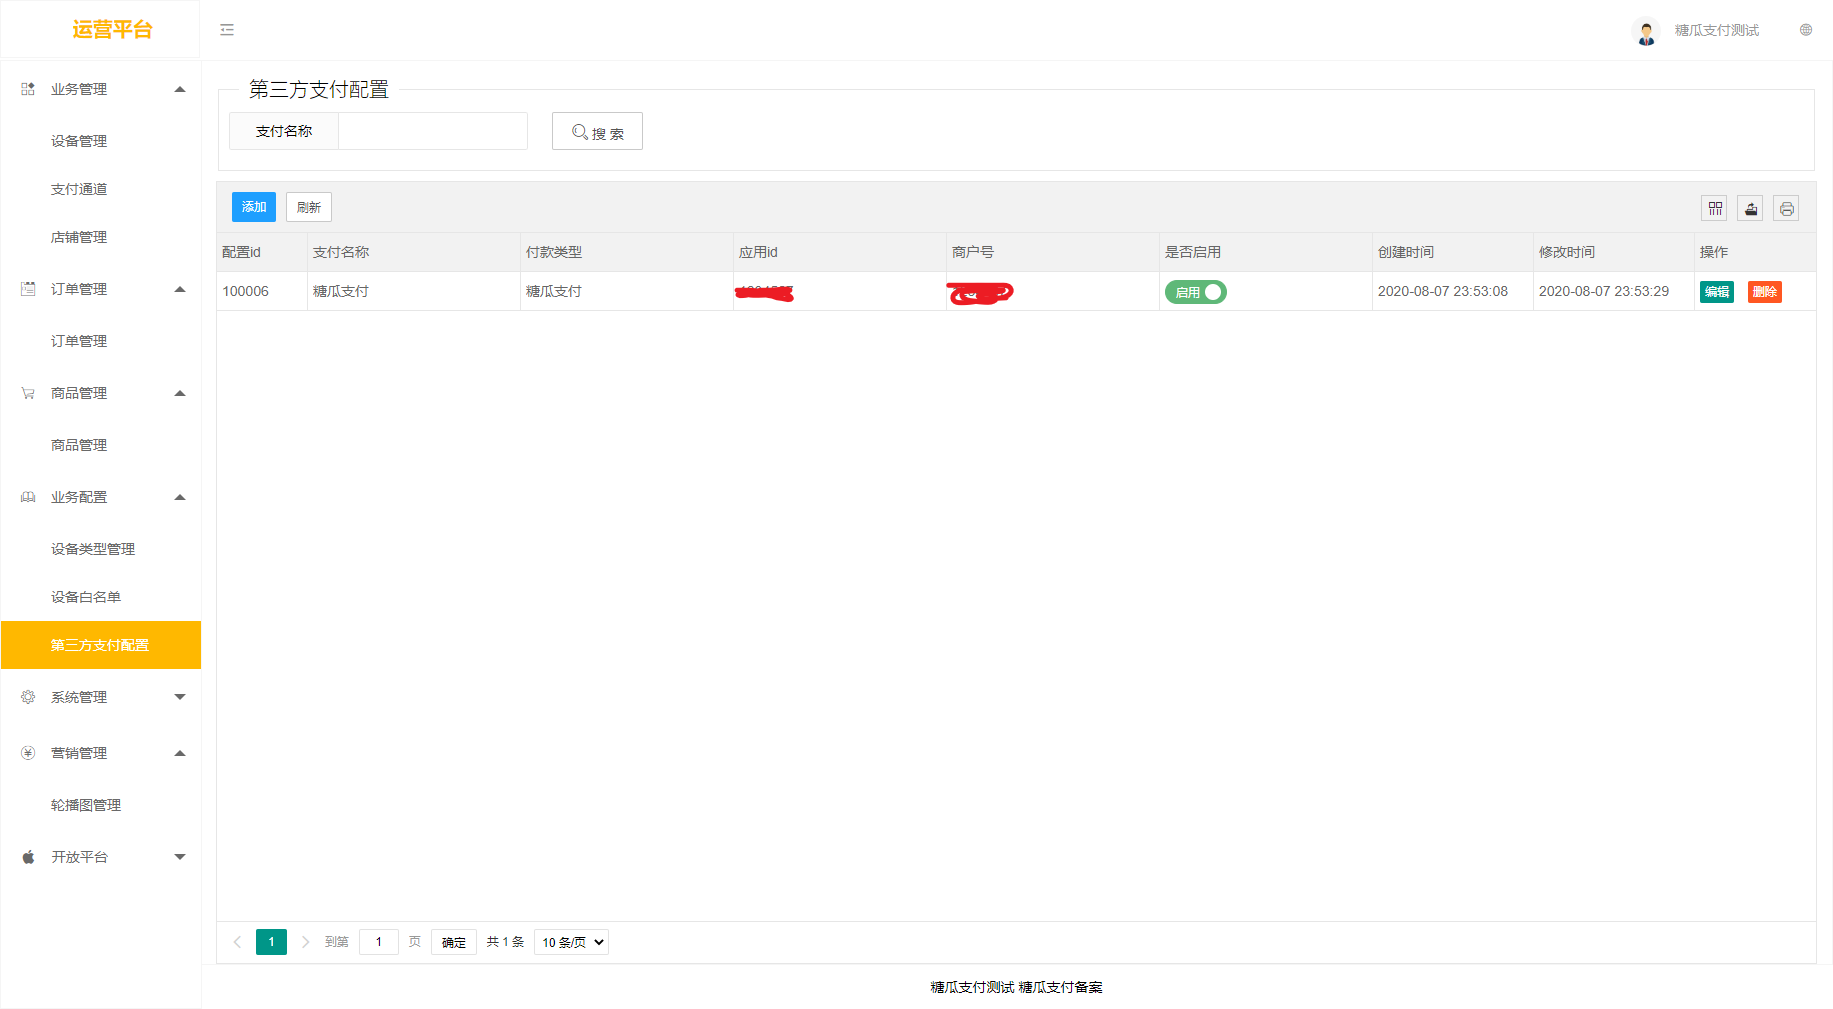
Task: Open 设备白名单 in the sidebar
Action: 86,597
